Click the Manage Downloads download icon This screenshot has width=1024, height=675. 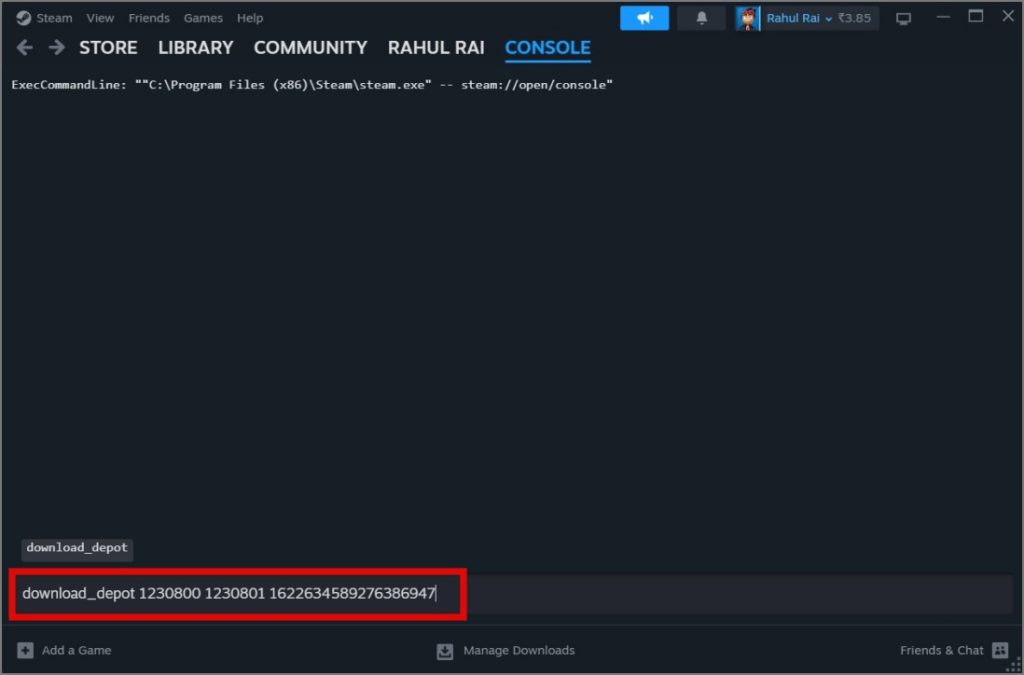(443, 650)
